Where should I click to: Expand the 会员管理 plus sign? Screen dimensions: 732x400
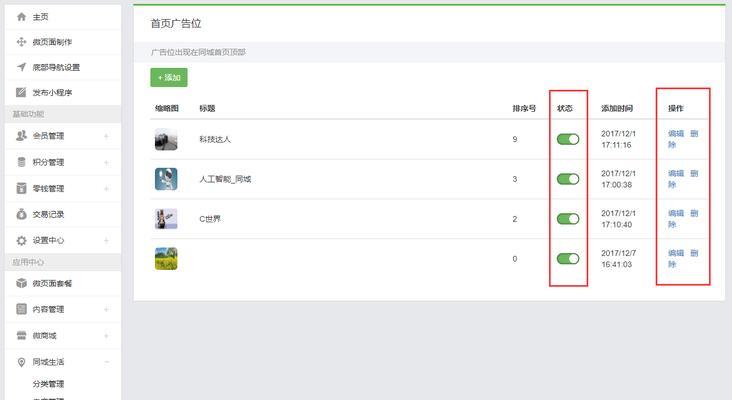[x=106, y=136]
